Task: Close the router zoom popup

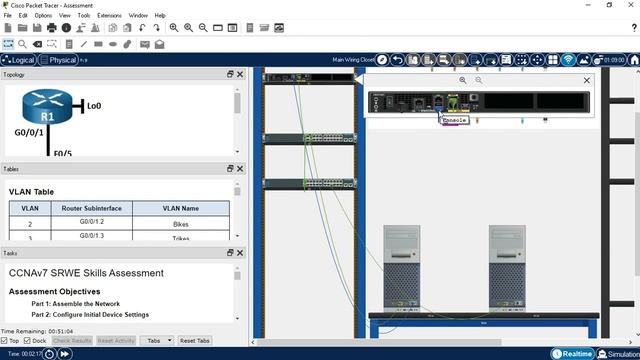Action: click(x=587, y=80)
